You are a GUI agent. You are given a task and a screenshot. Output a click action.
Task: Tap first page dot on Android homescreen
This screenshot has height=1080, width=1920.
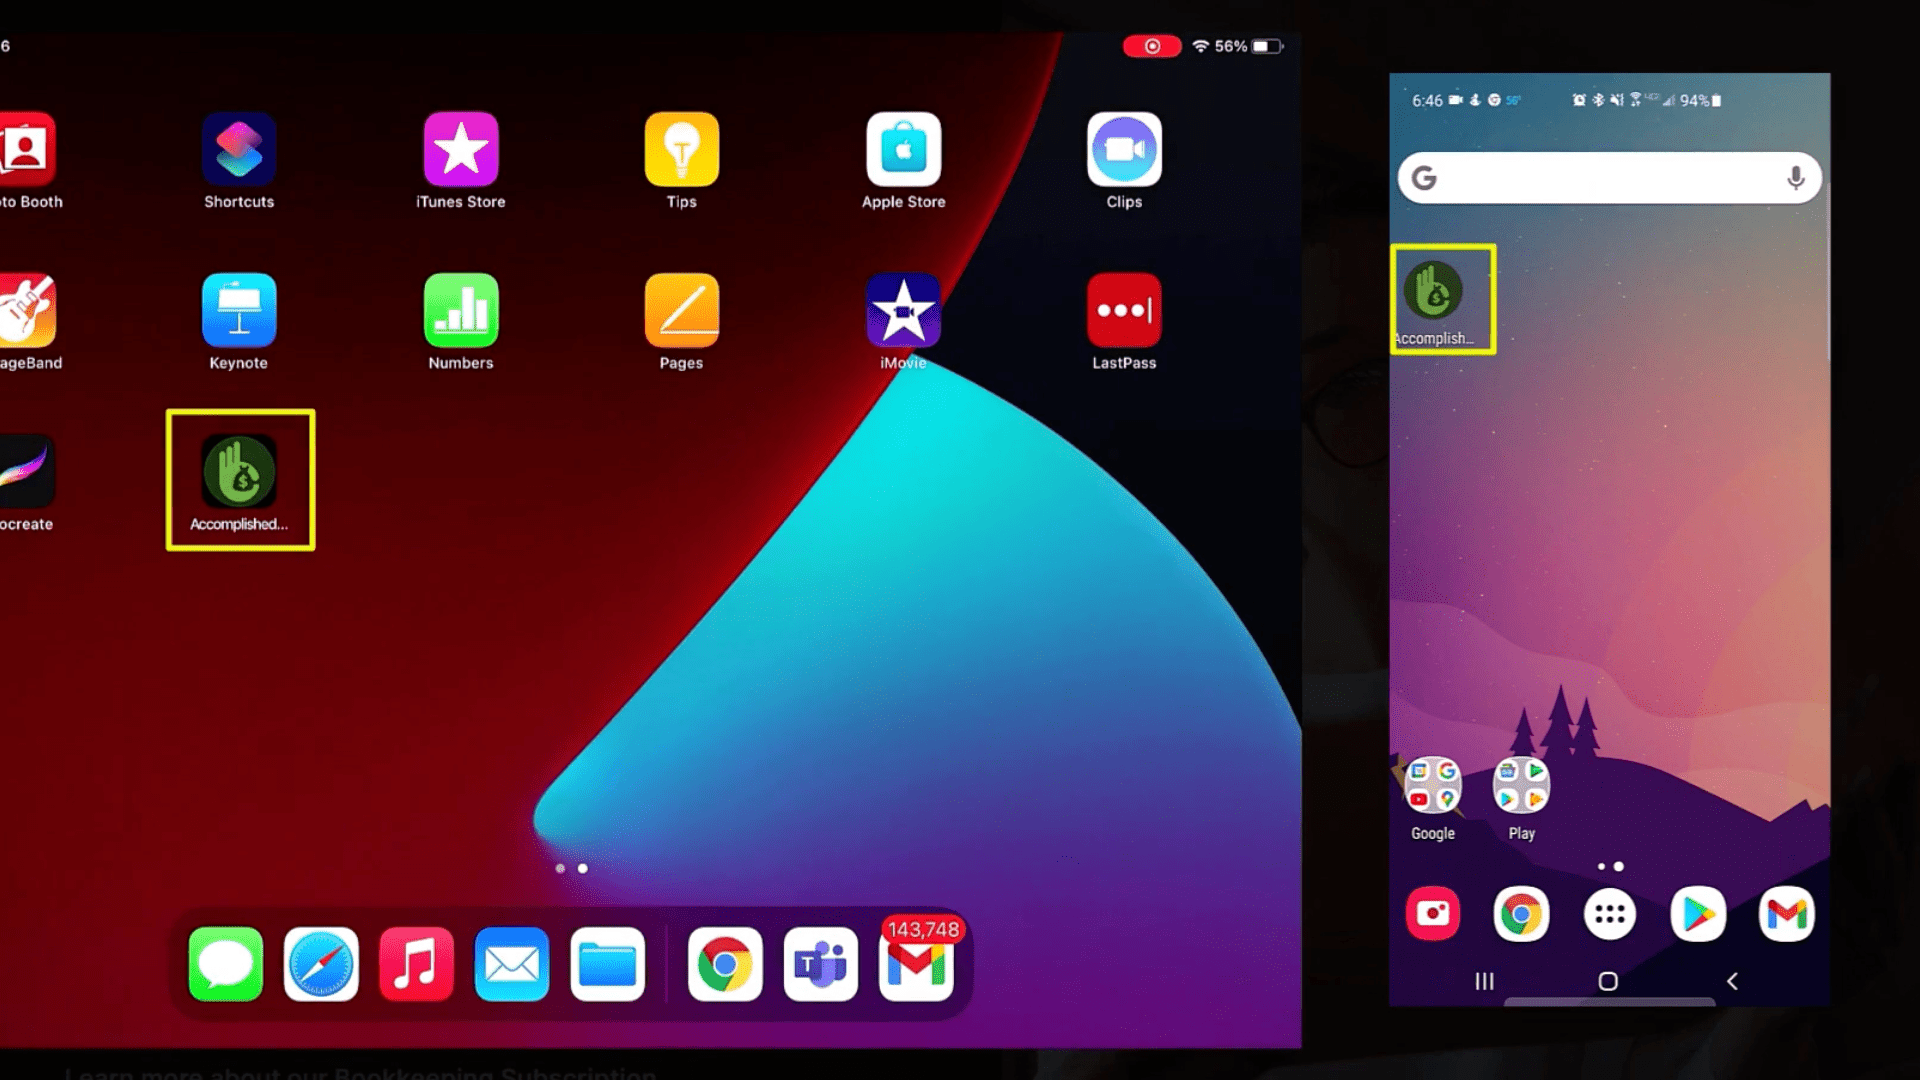tap(1600, 864)
